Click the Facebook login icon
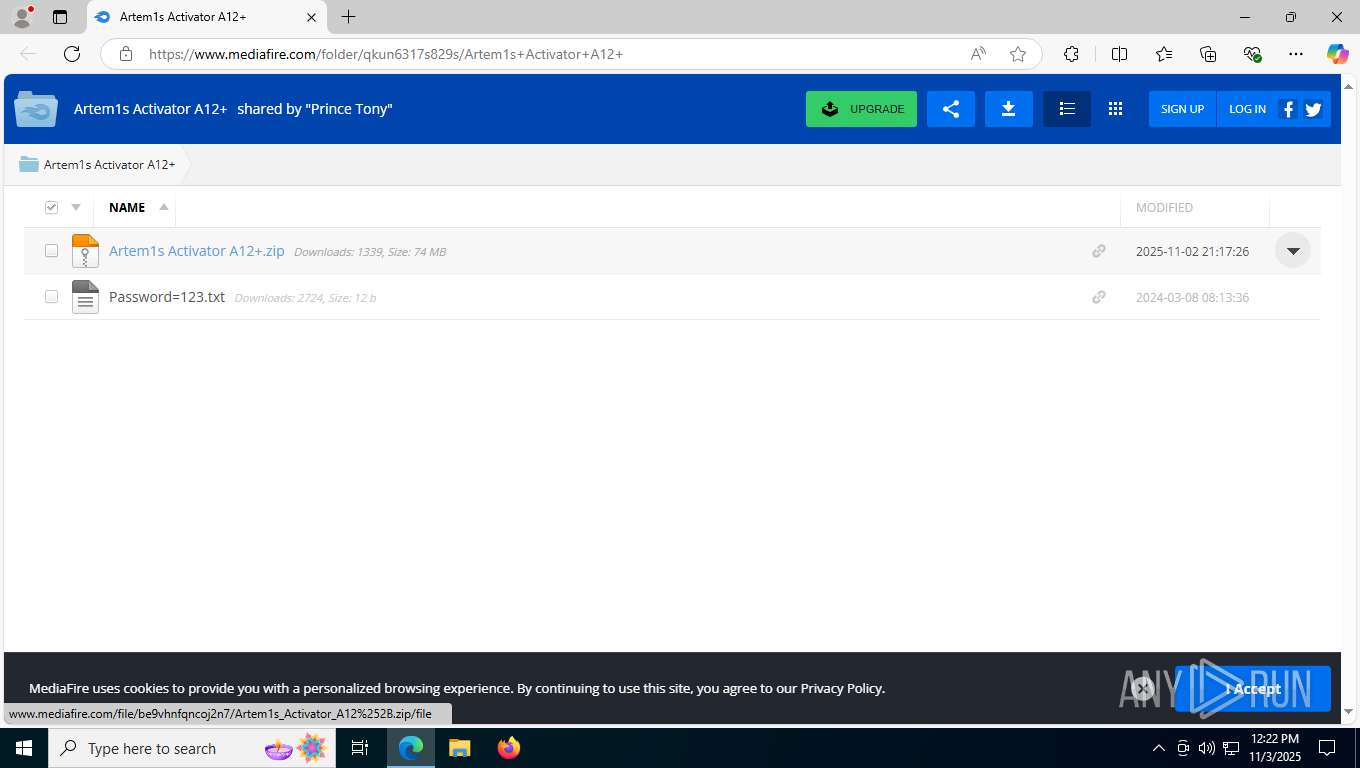 1288,109
